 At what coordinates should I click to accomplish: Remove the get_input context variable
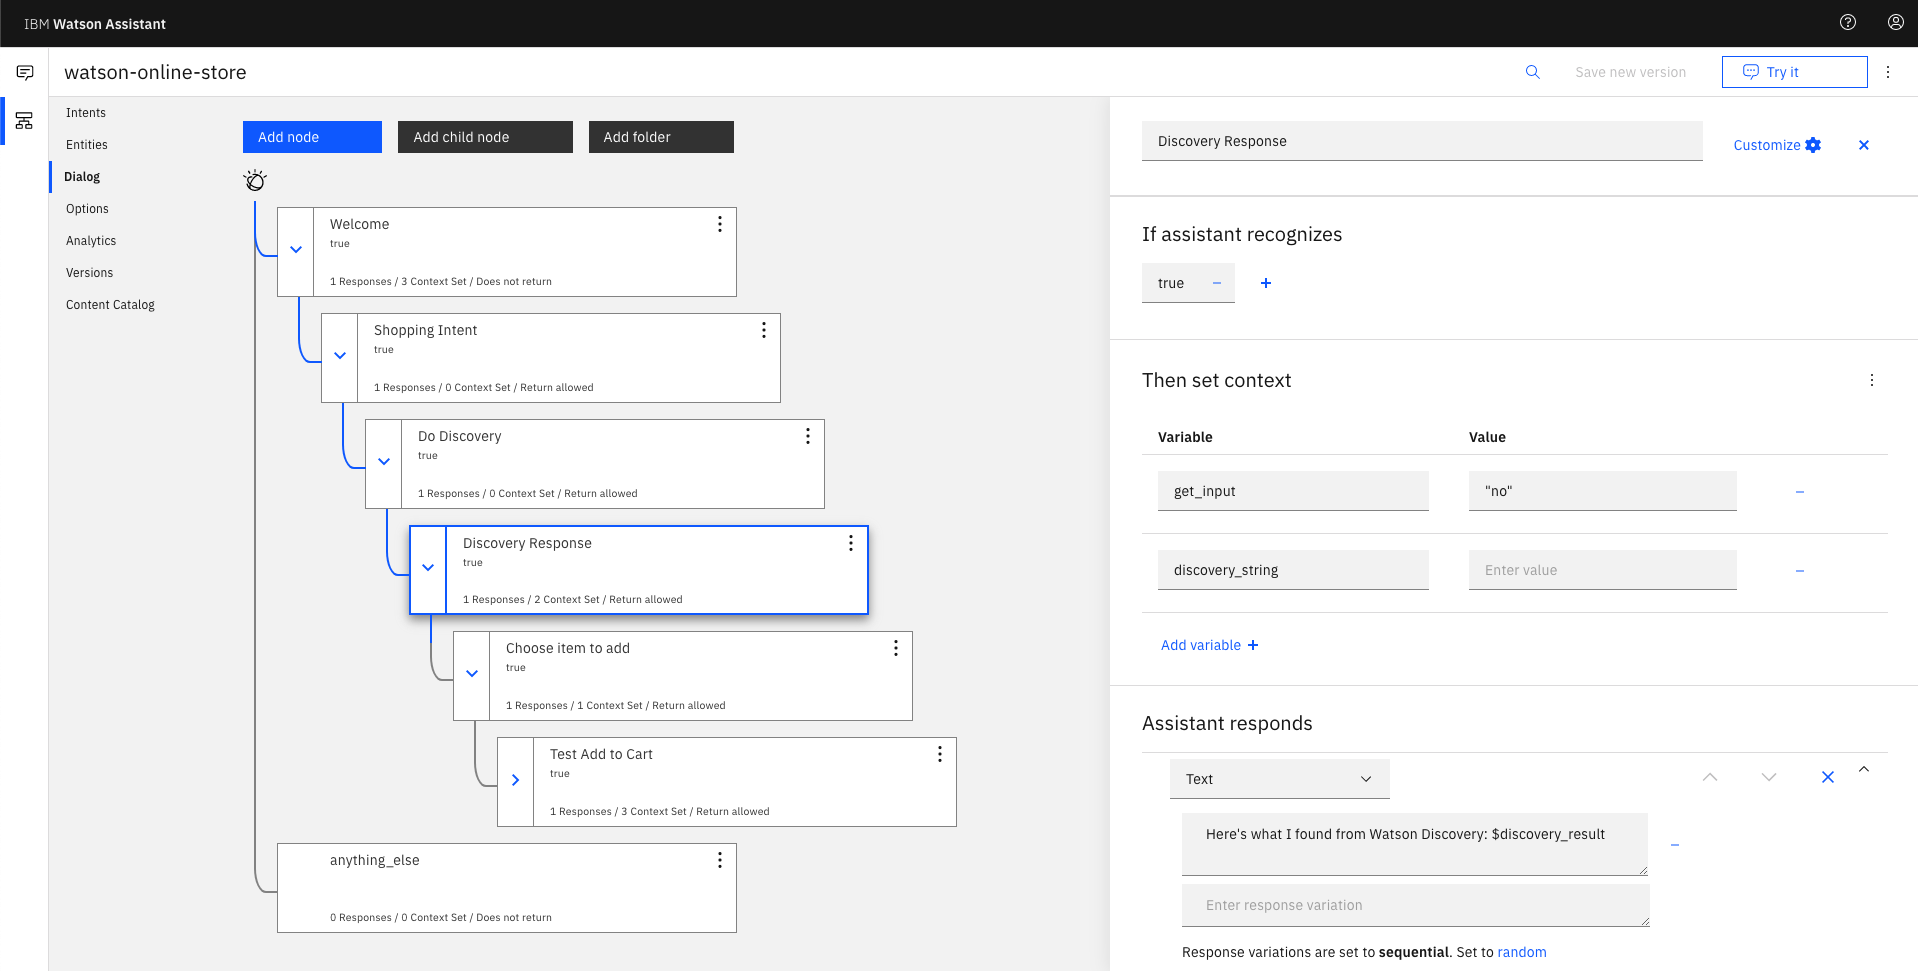pos(1800,492)
